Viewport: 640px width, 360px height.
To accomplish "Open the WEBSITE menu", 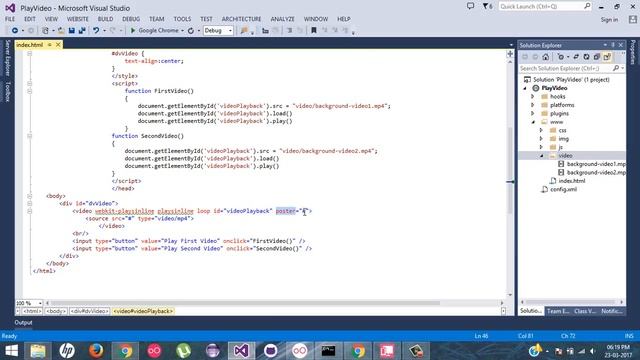I will coord(78,19).
